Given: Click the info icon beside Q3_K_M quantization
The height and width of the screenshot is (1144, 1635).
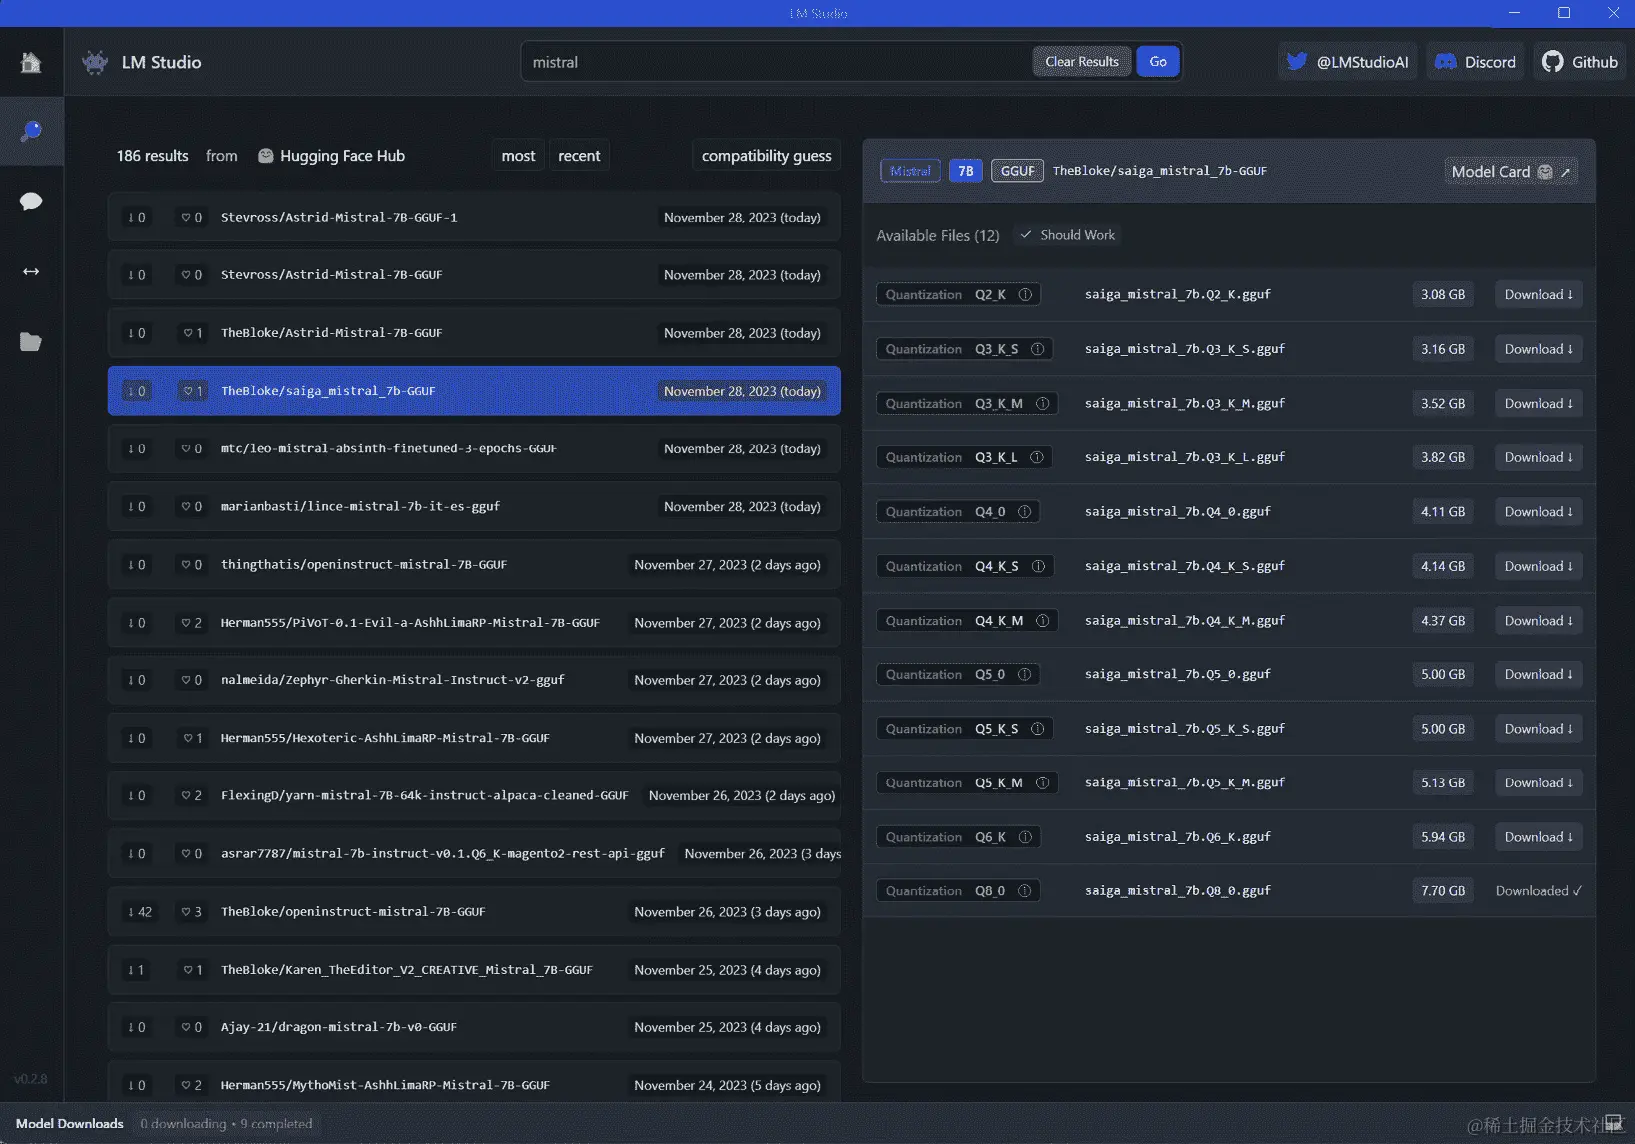Looking at the screenshot, I should (1042, 404).
